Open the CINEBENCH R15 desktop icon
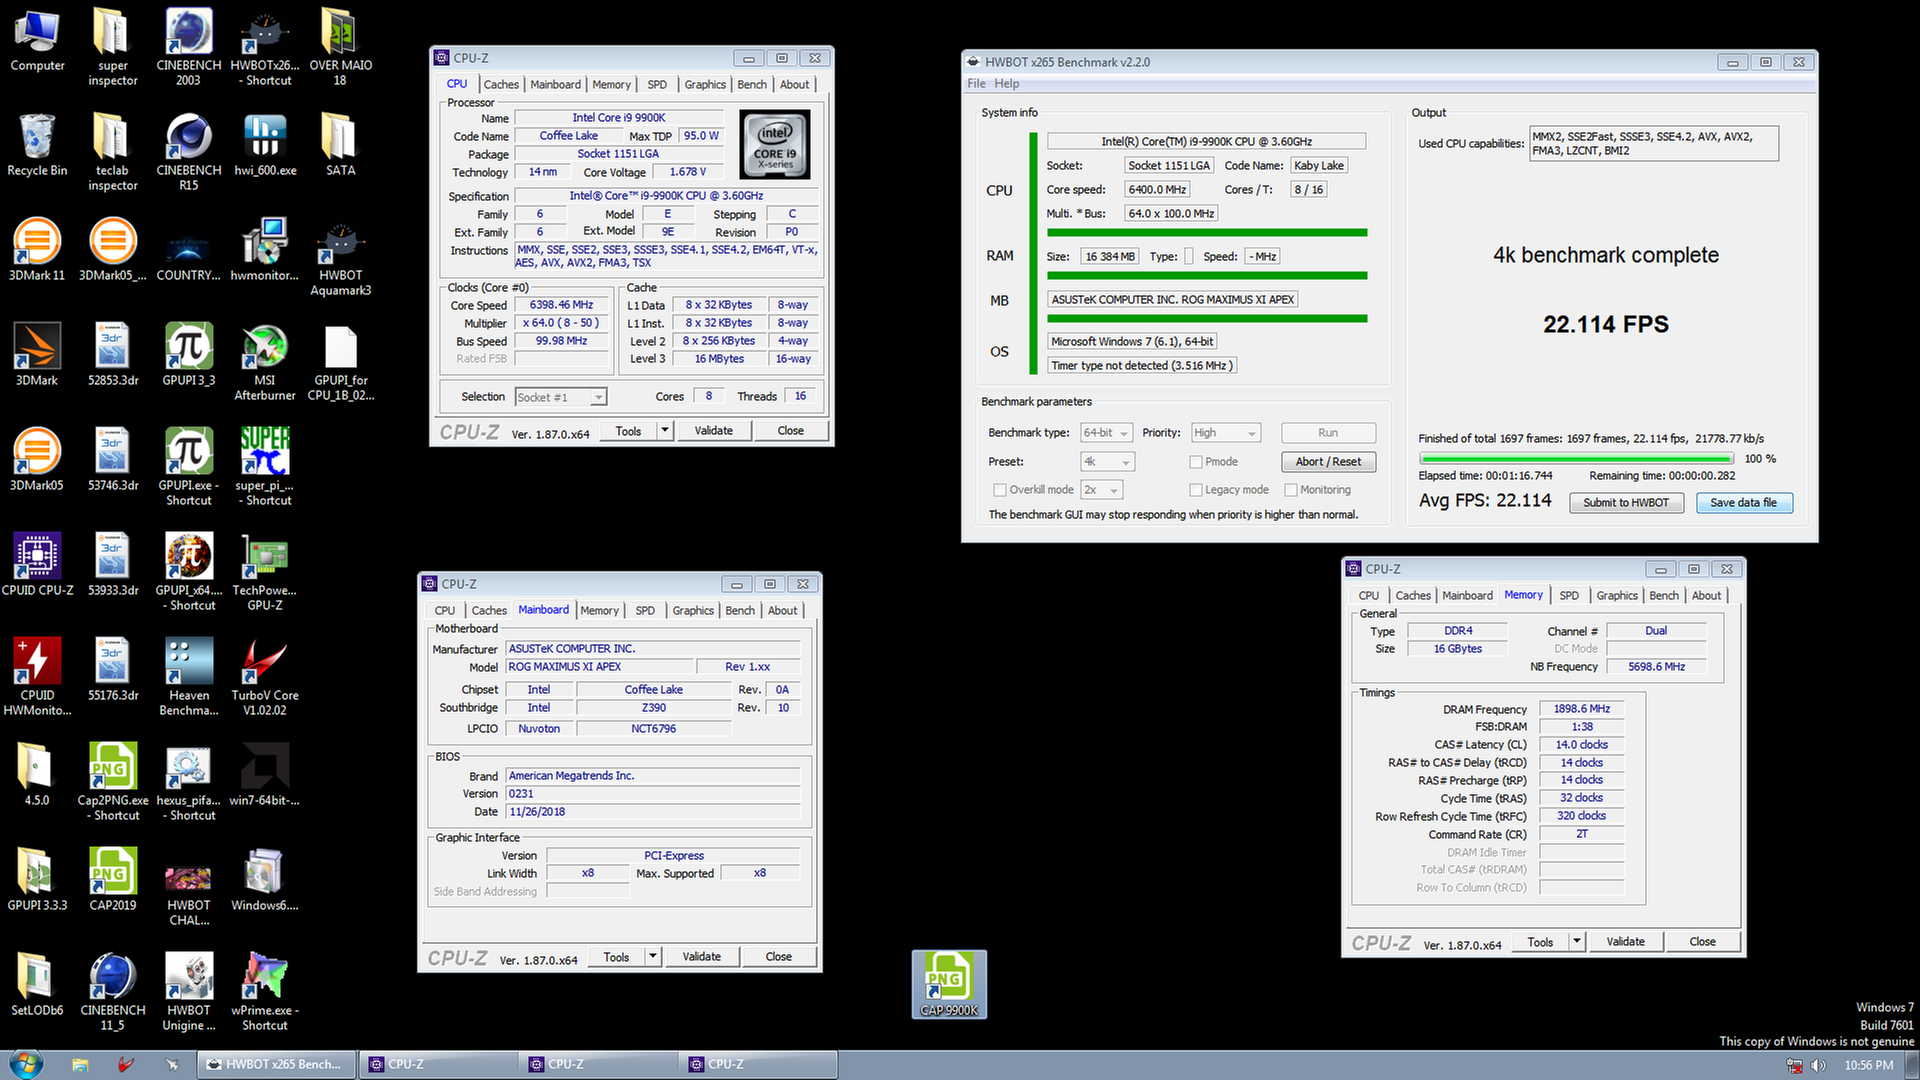1920x1080 pixels. point(188,152)
